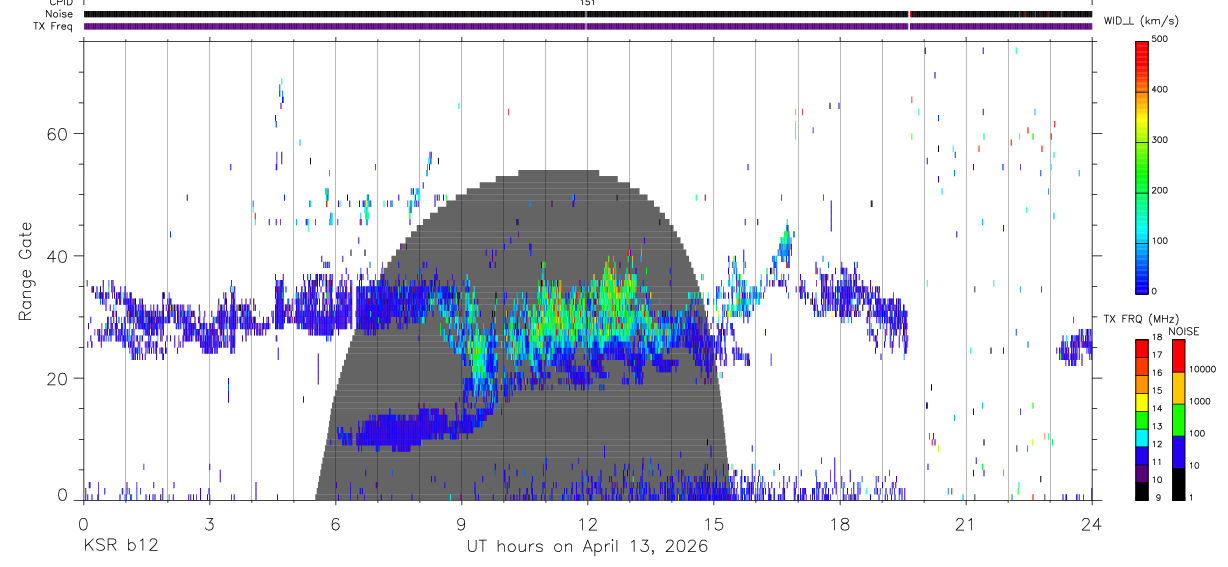Click the TX frequency color bar
This screenshot has height=567, width=1228.
(x=1142, y=419)
